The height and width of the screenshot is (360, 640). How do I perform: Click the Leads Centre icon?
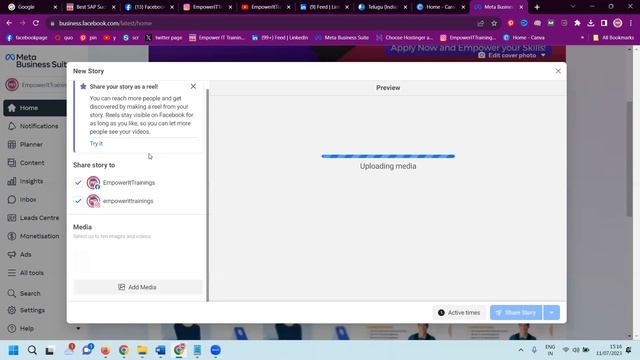[12, 218]
